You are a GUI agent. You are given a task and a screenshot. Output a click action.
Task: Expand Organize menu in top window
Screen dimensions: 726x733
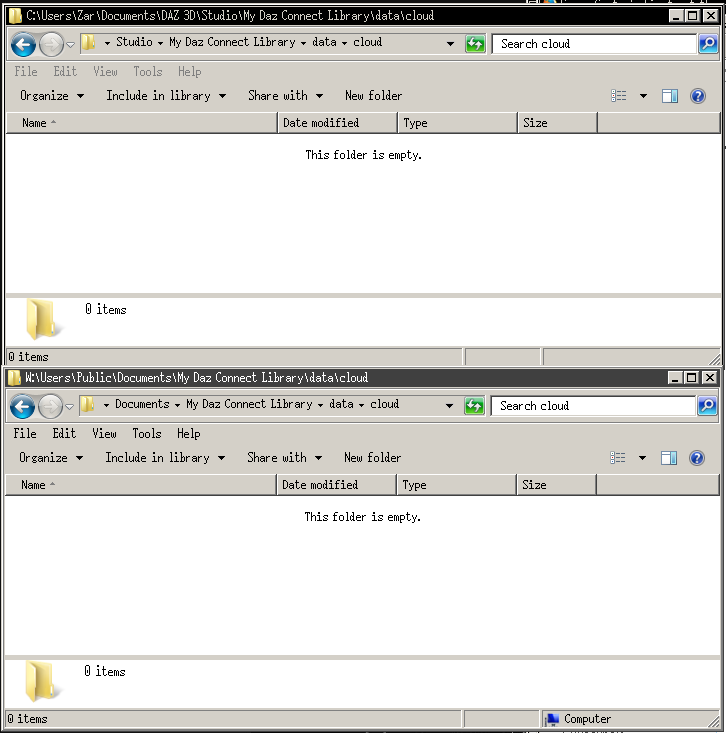[52, 96]
